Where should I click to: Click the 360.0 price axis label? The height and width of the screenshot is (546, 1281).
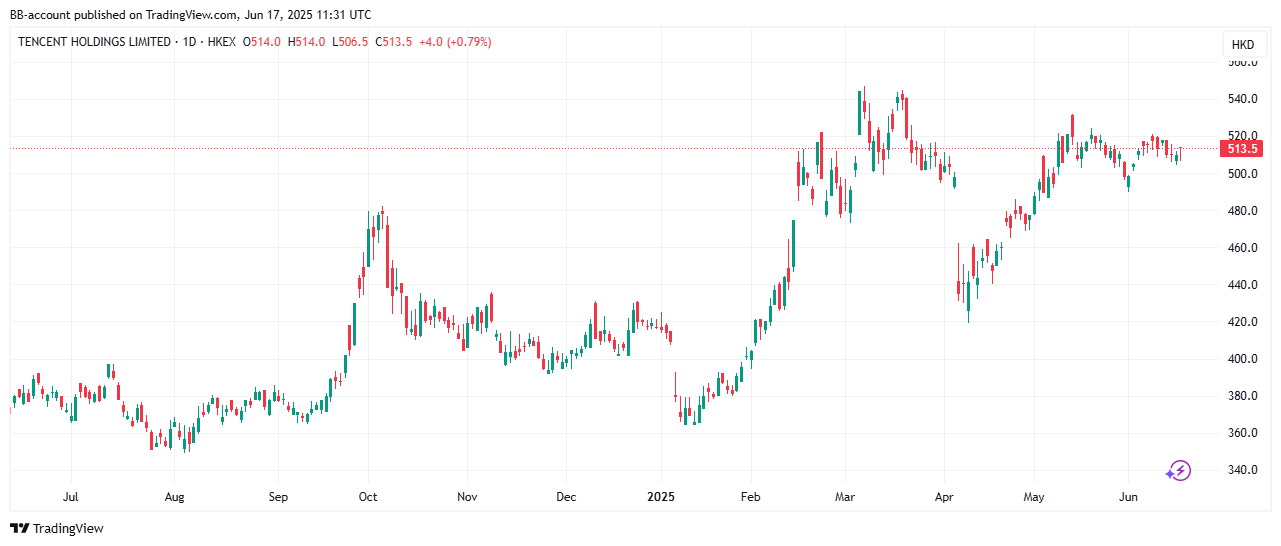point(1242,433)
